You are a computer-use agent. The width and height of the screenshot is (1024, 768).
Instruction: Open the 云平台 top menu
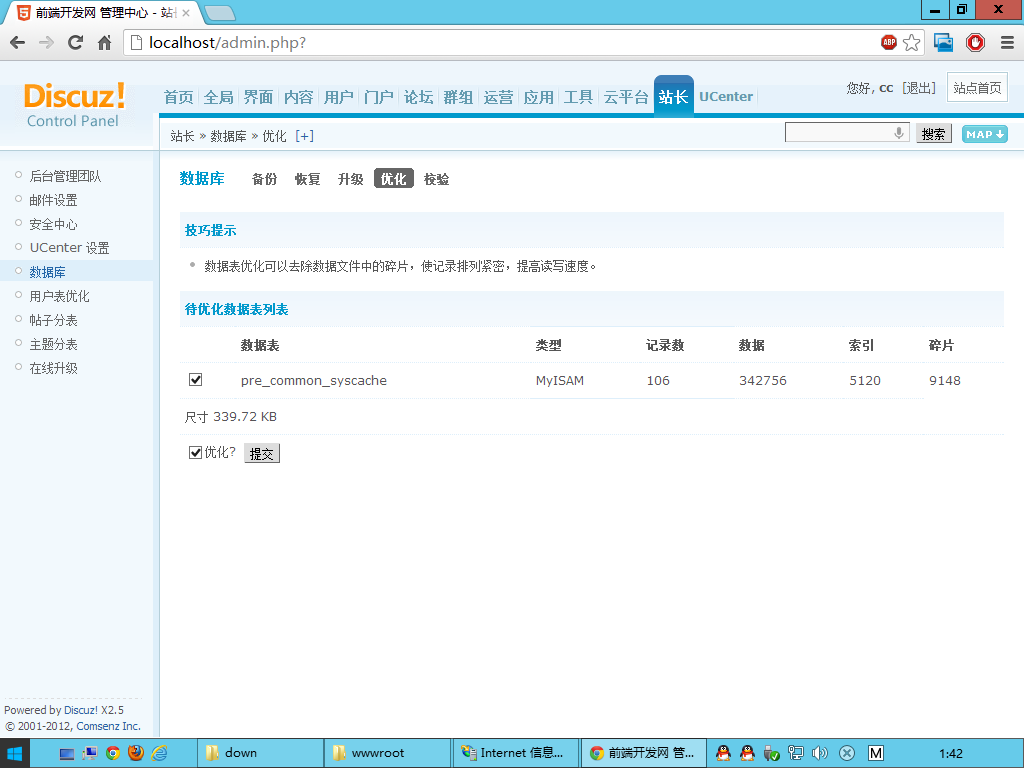coord(626,97)
